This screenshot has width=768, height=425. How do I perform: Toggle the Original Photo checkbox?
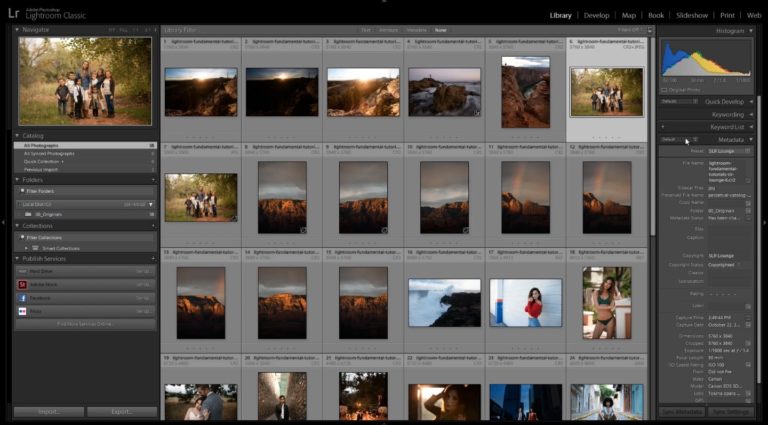point(664,90)
